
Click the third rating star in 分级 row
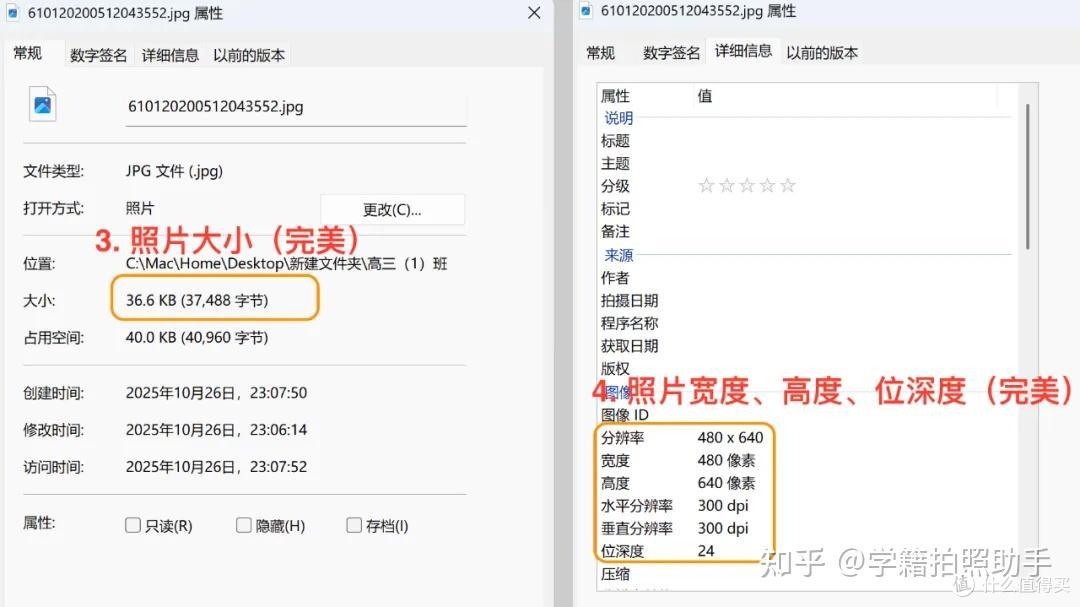747,185
